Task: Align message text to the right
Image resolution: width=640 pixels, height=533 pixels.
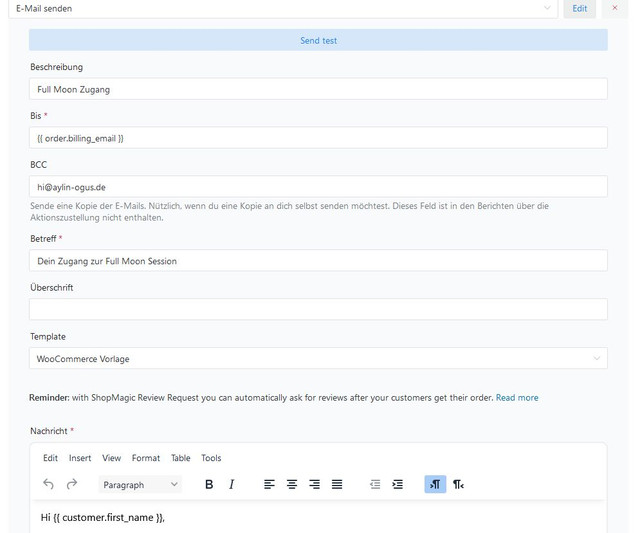Action: 314,484
